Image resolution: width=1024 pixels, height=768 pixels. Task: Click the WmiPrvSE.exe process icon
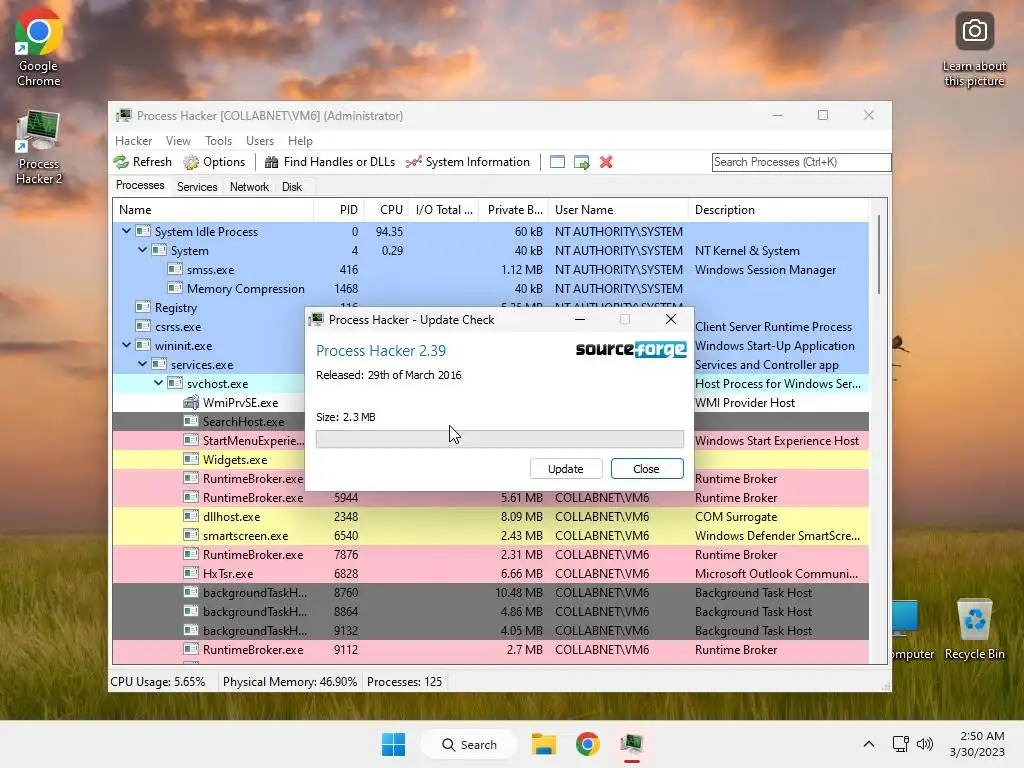tap(191, 402)
